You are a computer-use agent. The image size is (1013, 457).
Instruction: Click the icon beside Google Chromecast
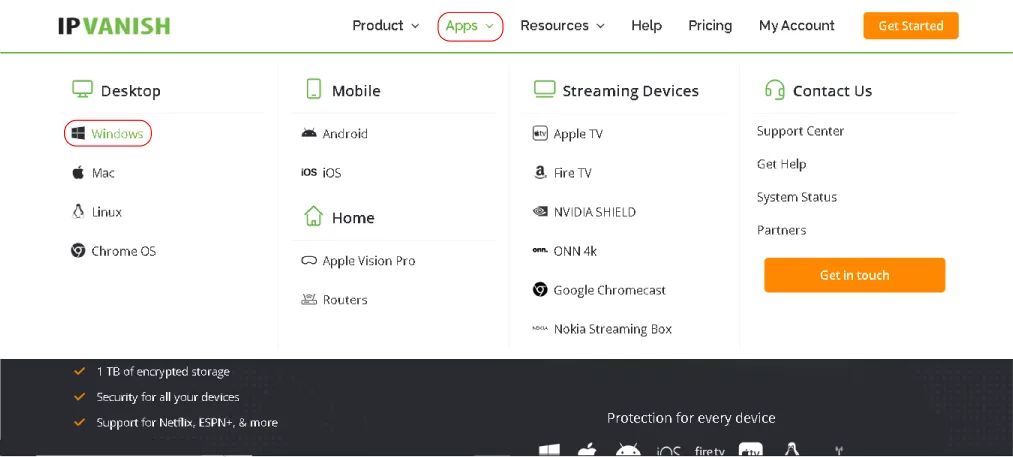tap(539, 290)
